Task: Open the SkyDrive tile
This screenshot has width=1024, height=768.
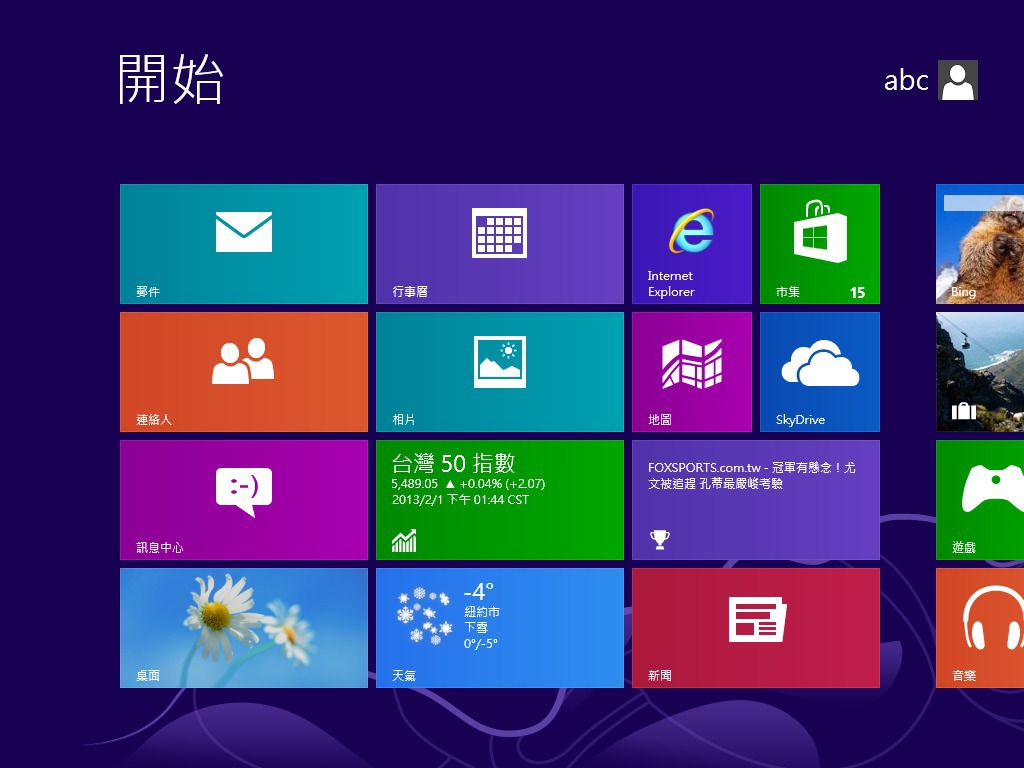Action: click(x=820, y=372)
